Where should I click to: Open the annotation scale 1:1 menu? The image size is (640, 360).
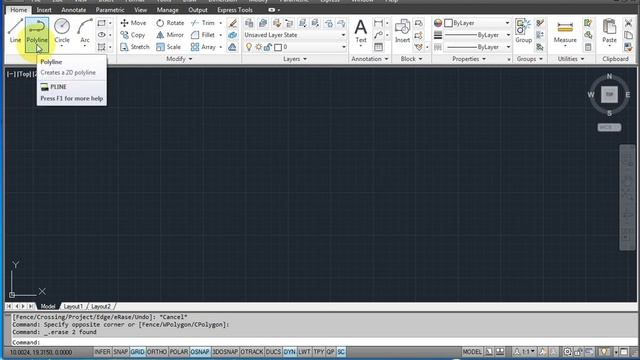pyautogui.click(x=524, y=352)
